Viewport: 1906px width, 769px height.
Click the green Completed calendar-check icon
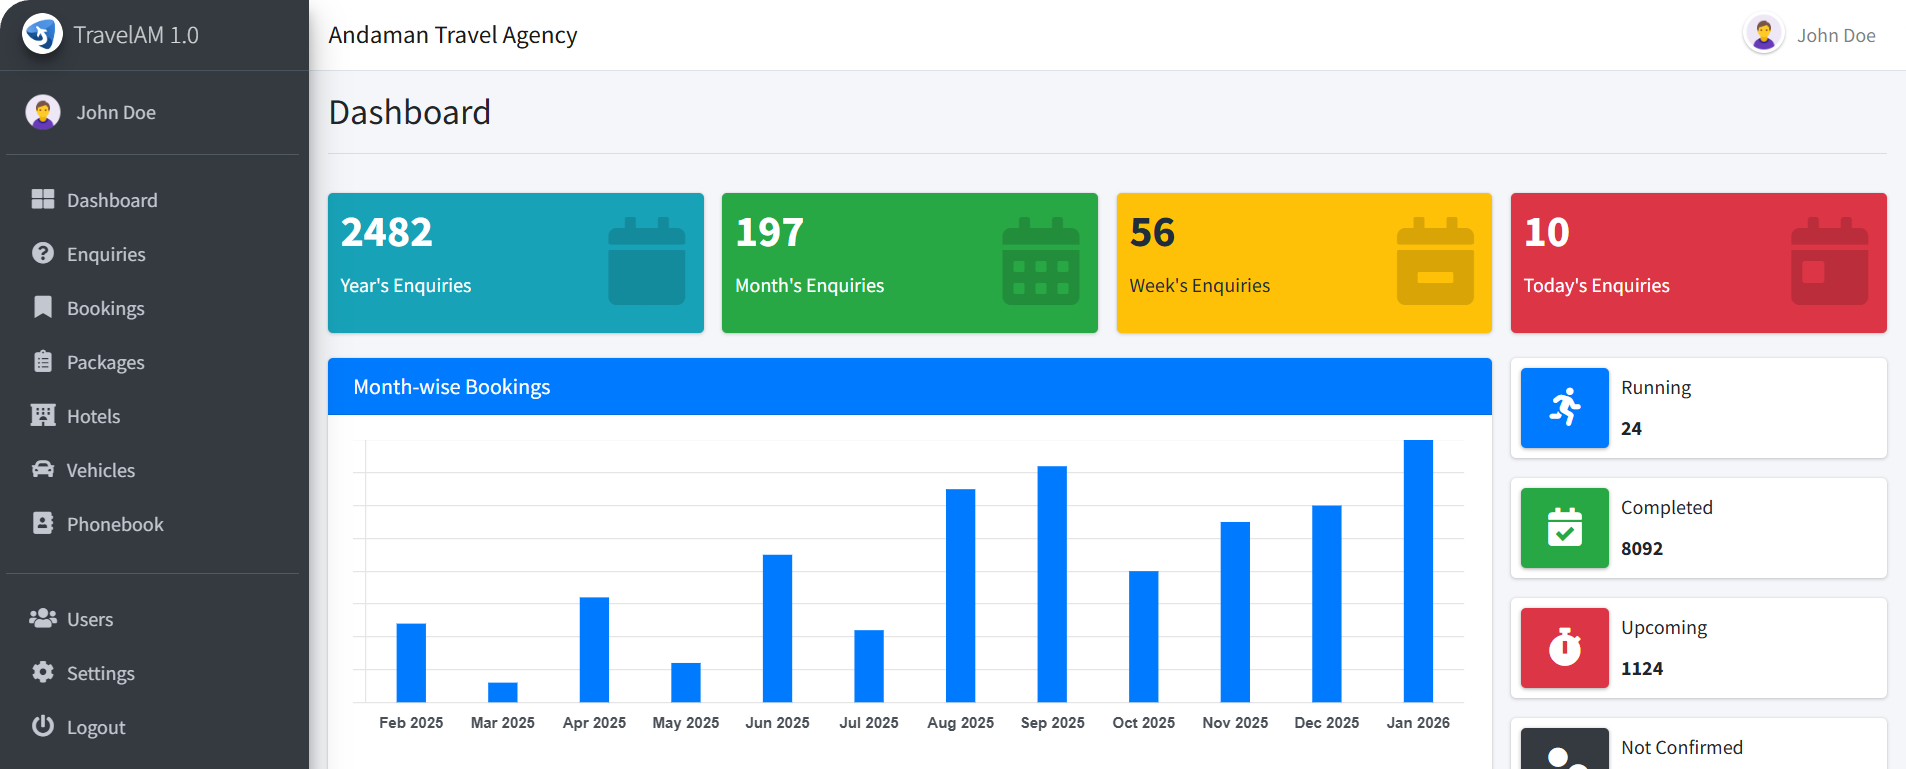1564,528
